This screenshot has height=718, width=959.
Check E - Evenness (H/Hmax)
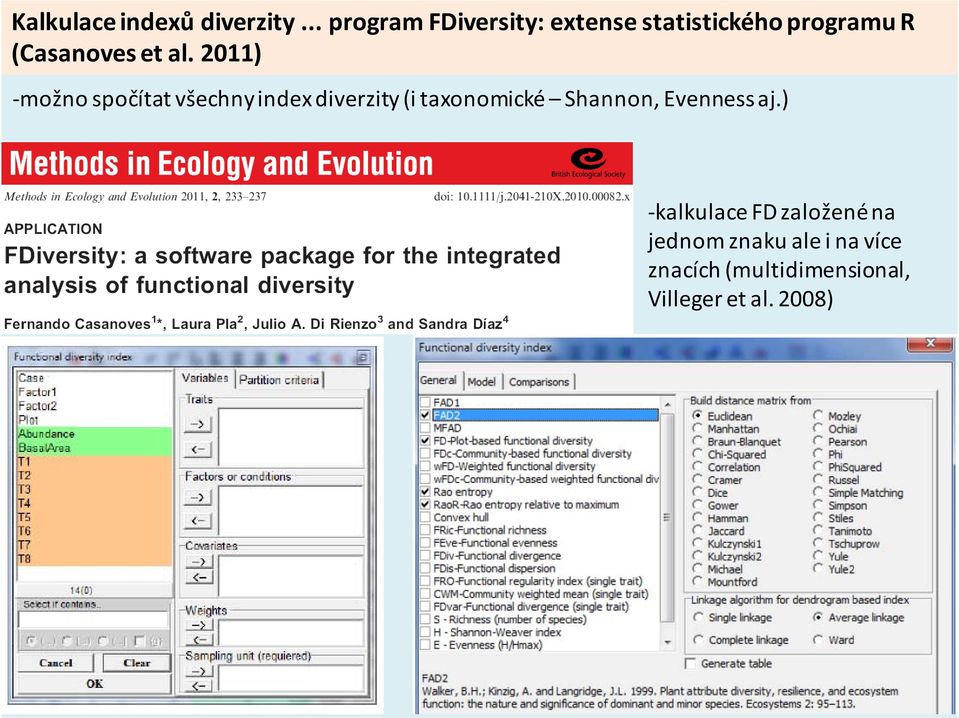coord(425,645)
